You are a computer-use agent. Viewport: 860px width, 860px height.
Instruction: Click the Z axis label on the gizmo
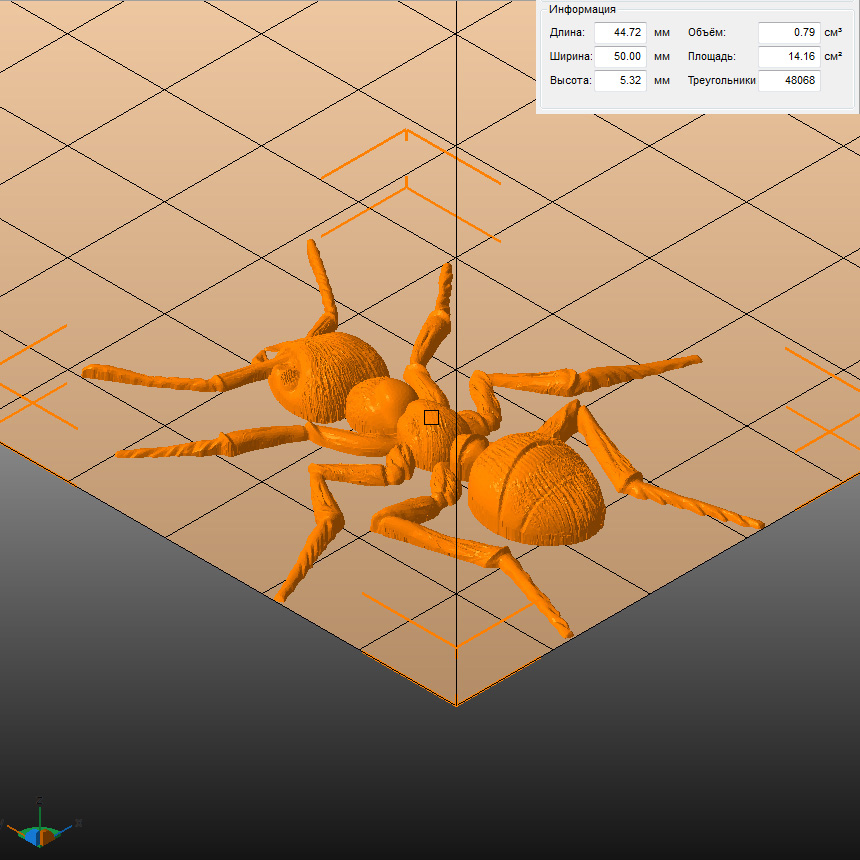click(39, 799)
